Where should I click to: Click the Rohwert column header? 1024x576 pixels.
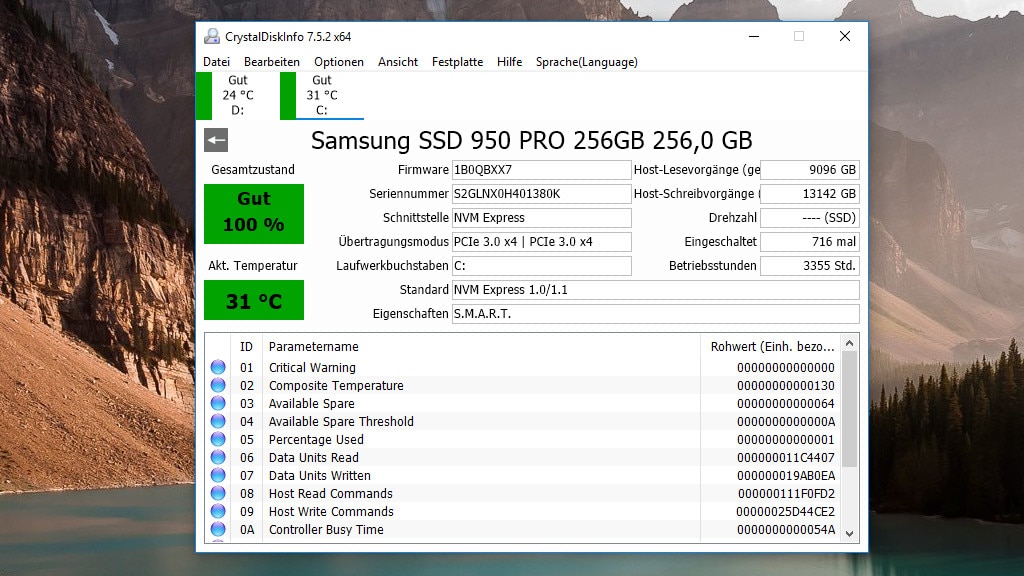(773, 347)
